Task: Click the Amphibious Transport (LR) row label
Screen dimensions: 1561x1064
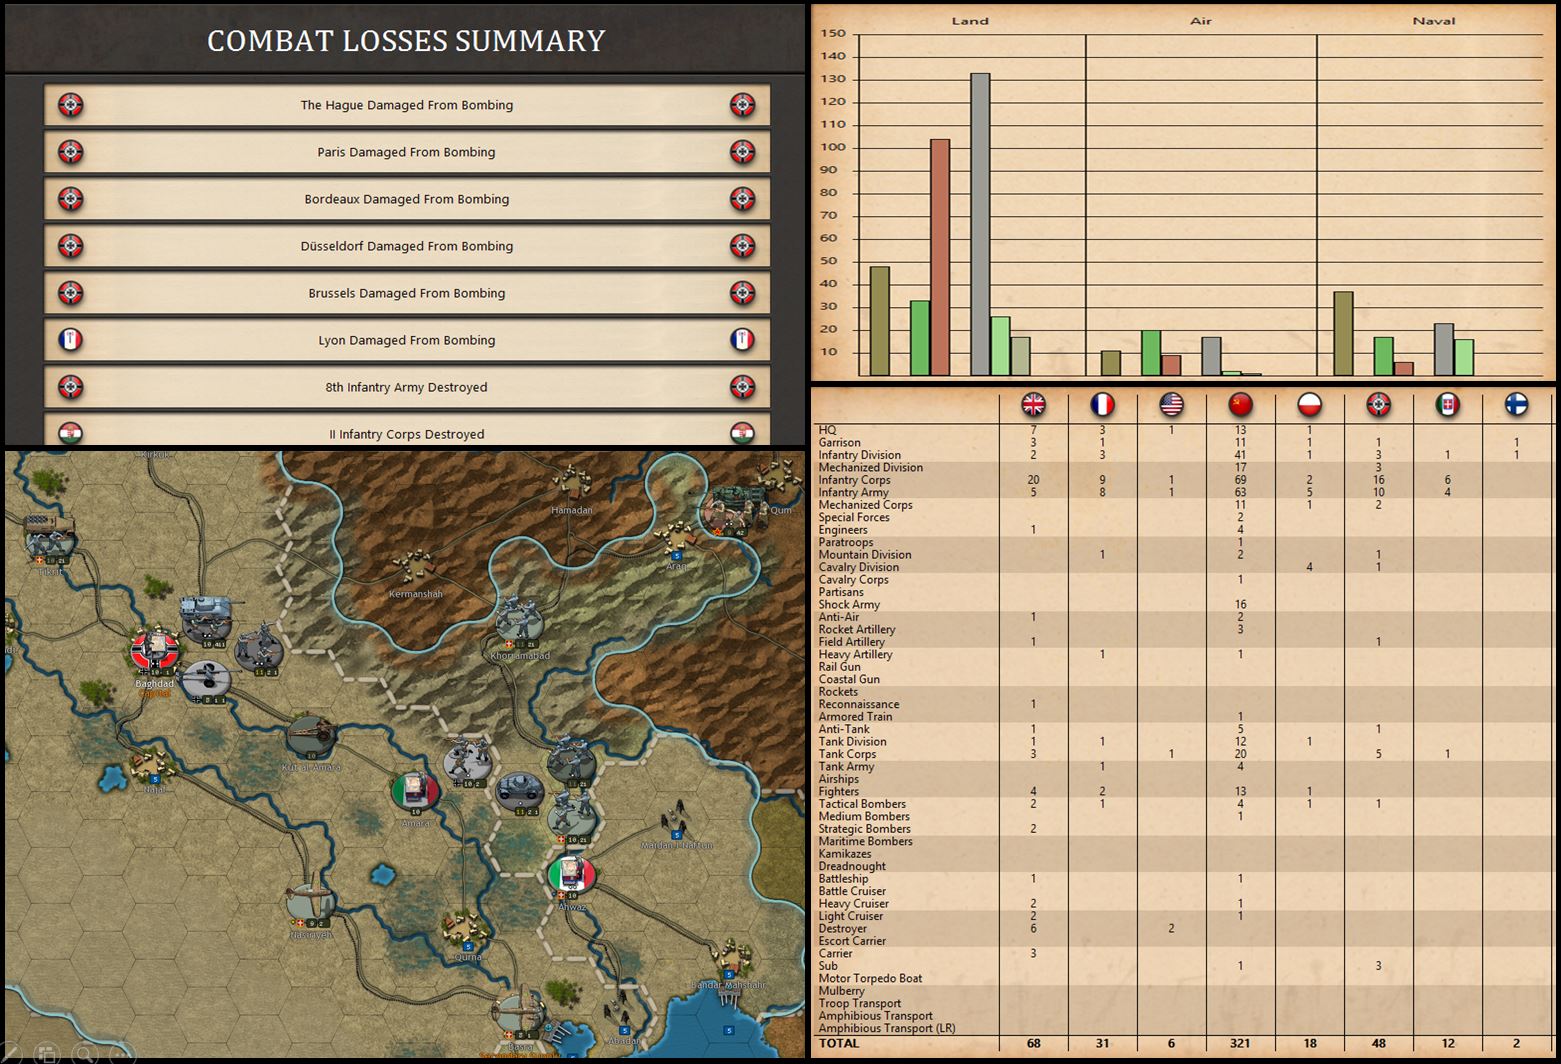Action: (887, 1028)
